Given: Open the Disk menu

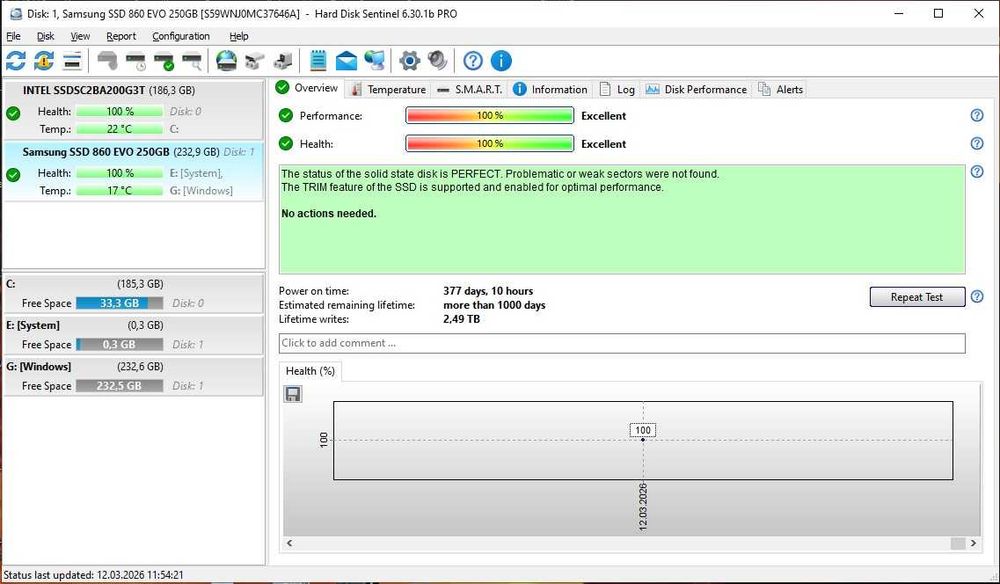Looking at the screenshot, I should (x=45, y=36).
